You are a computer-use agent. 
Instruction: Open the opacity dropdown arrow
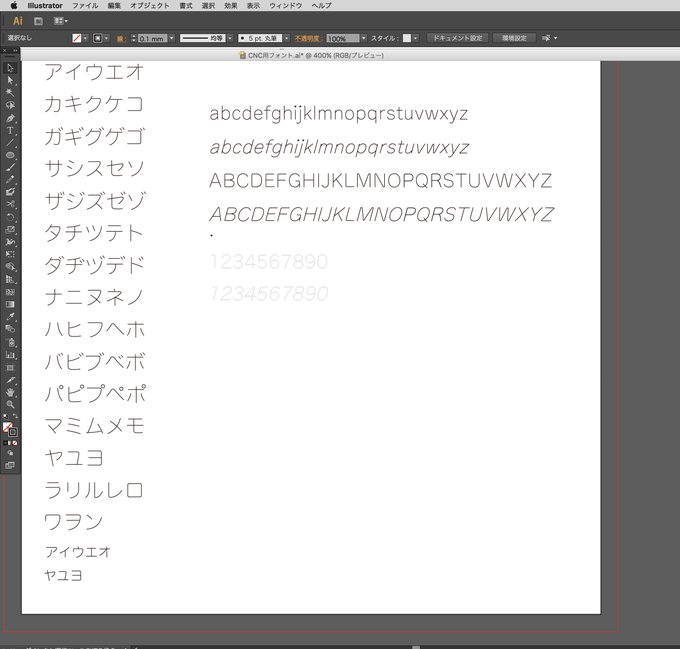pos(363,38)
